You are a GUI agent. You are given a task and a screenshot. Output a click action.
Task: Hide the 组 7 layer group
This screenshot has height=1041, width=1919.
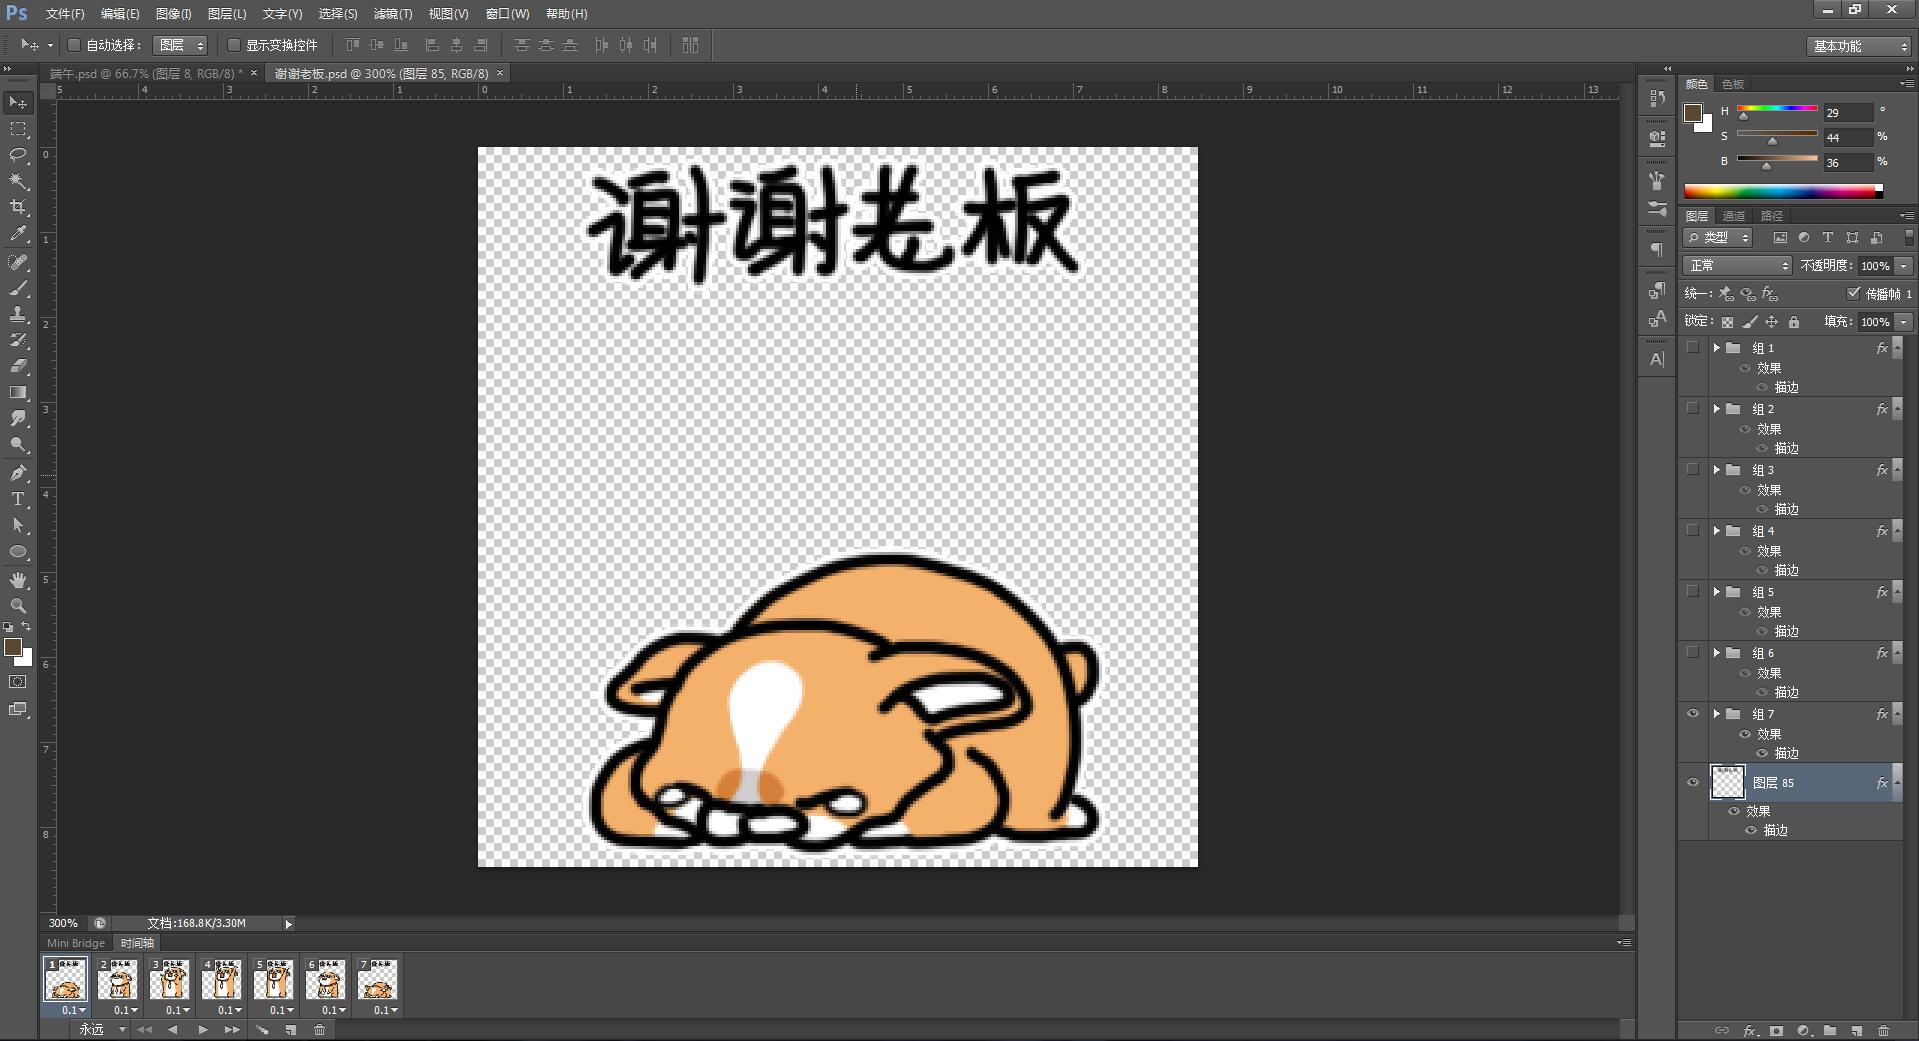point(1693,714)
